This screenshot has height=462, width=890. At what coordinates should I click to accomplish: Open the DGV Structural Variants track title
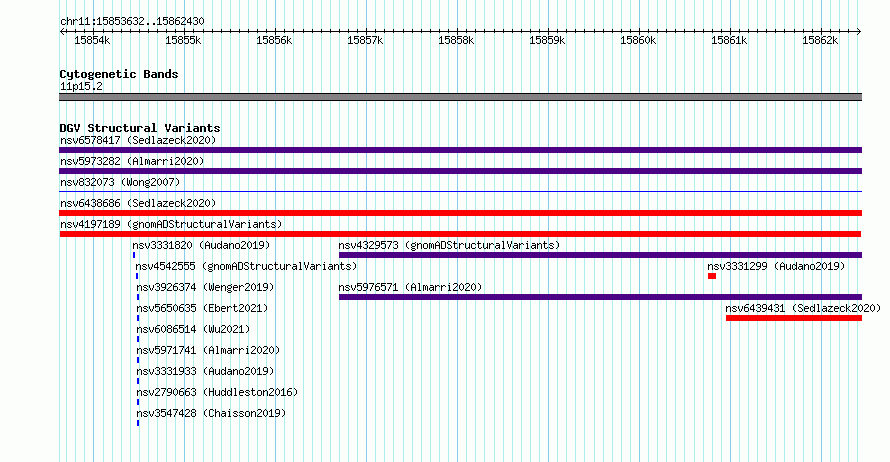[x=140, y=128]
